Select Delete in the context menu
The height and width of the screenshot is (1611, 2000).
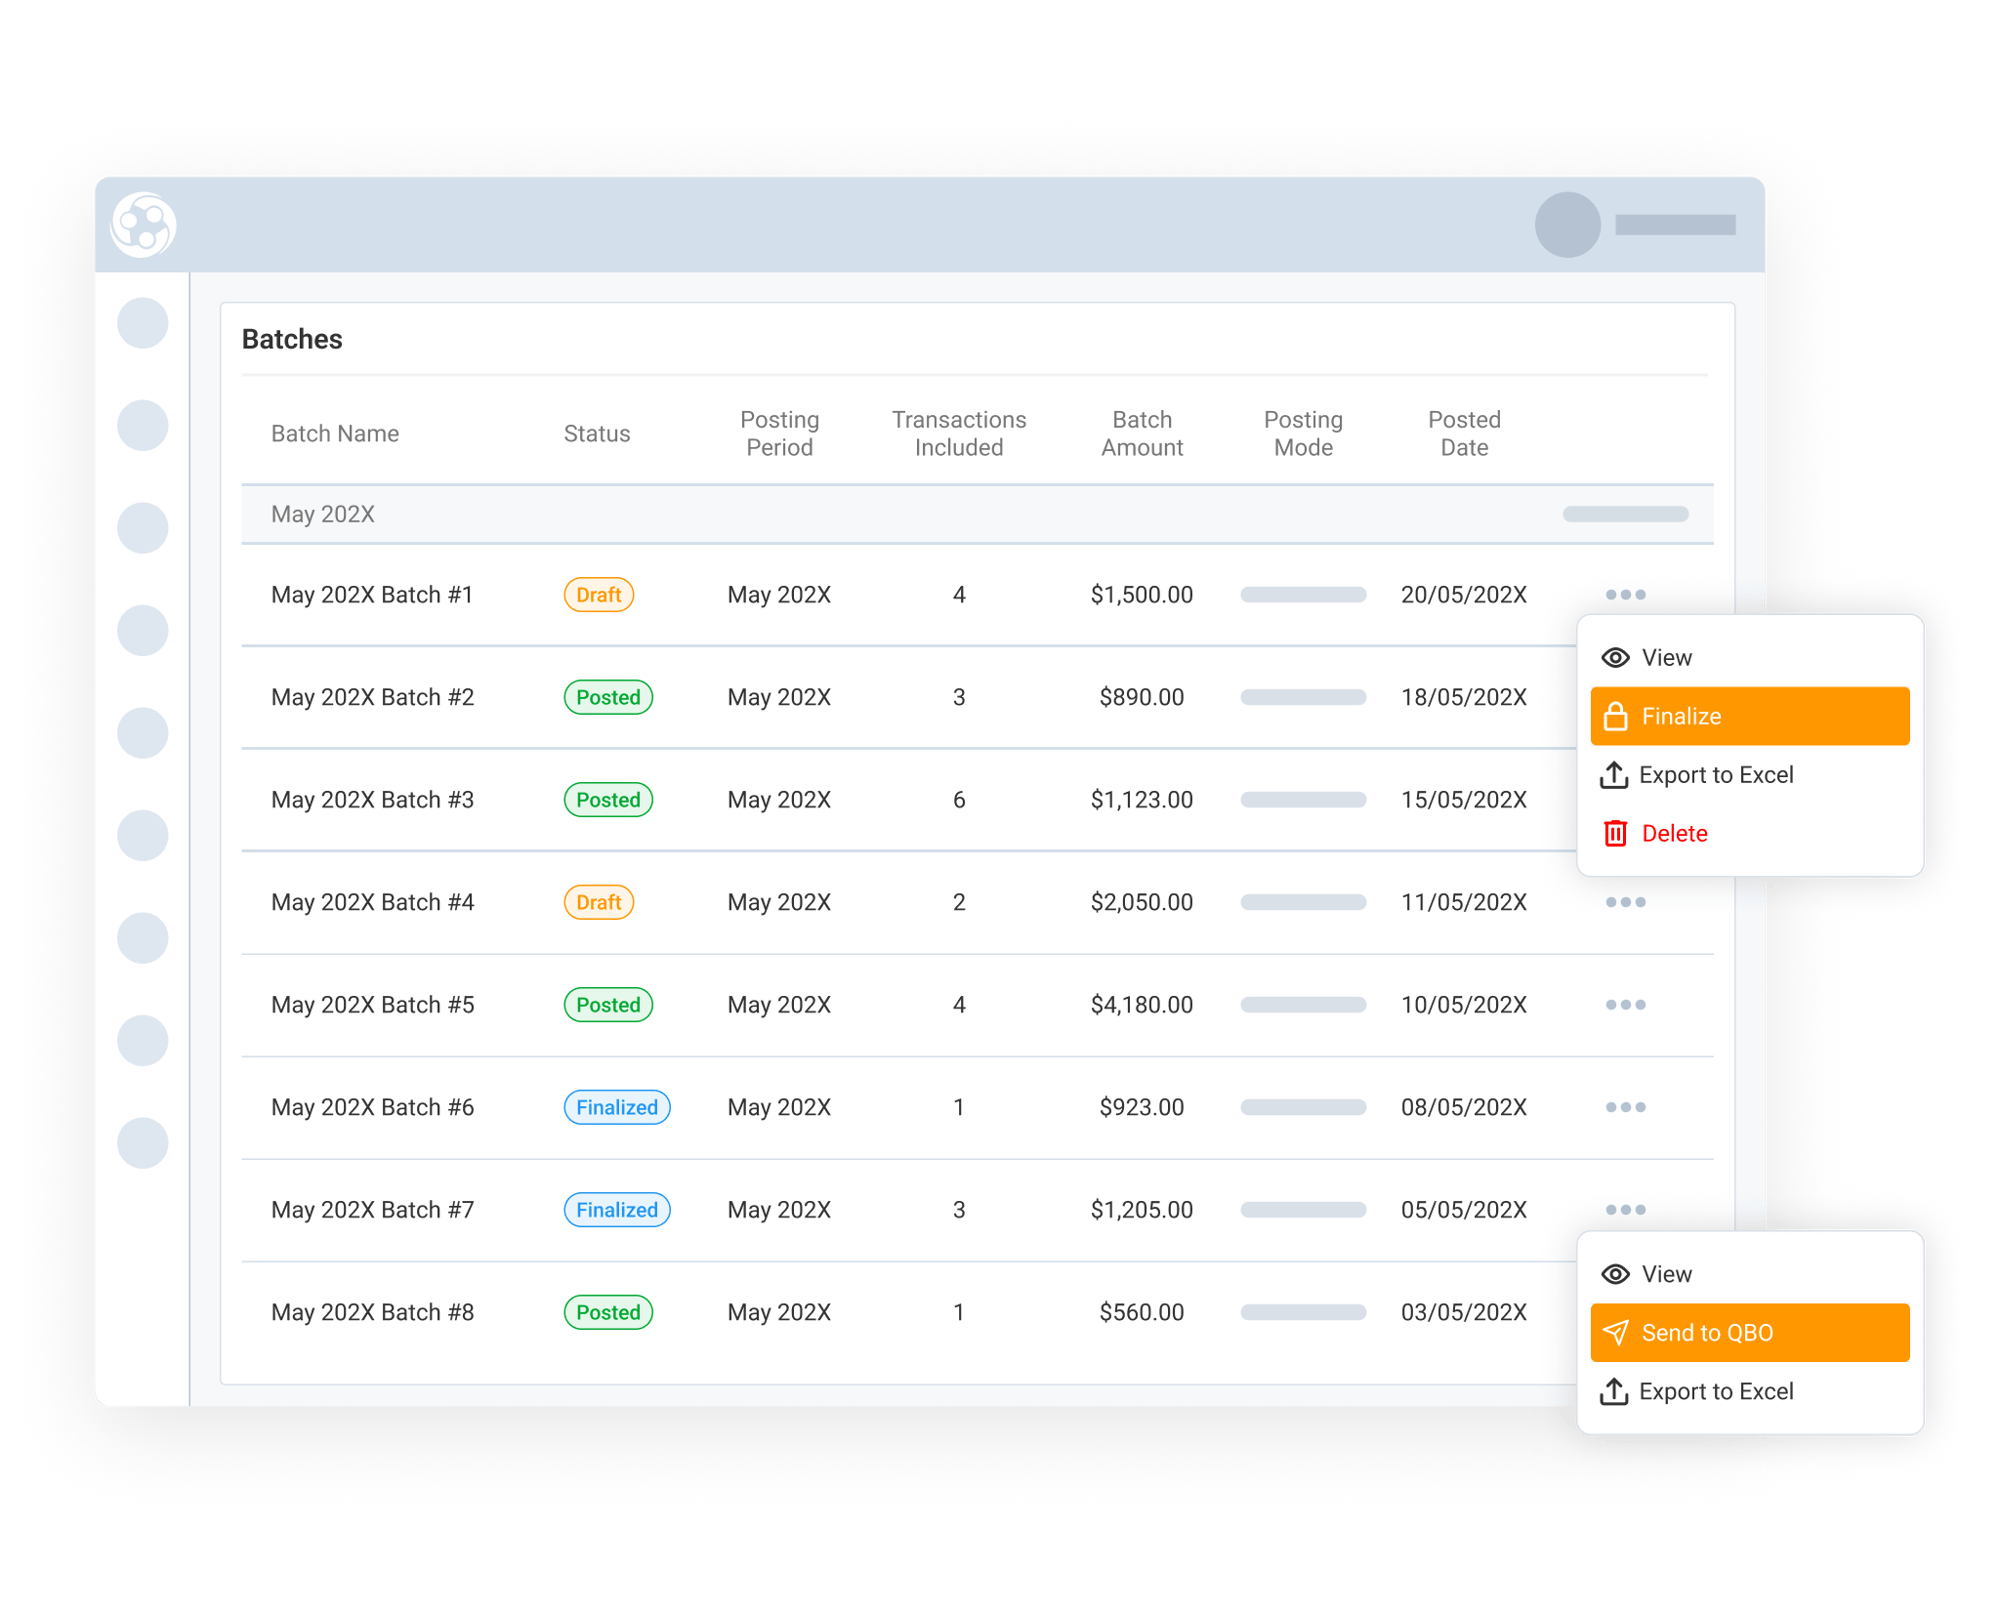[1749, 833]
